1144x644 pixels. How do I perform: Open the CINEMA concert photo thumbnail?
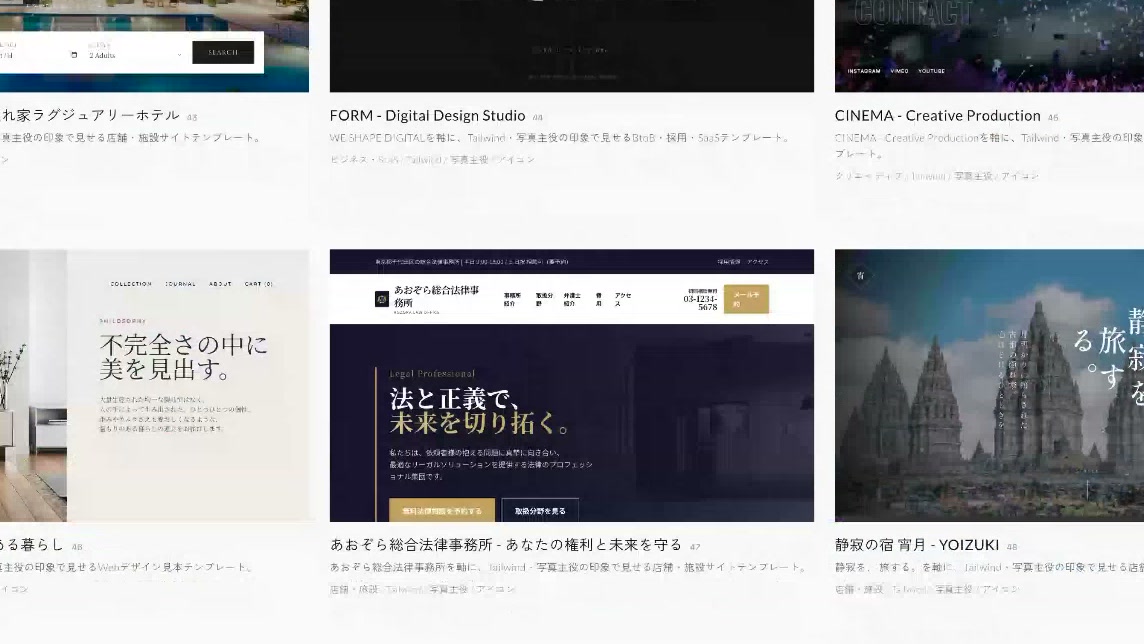click(989, 46)
